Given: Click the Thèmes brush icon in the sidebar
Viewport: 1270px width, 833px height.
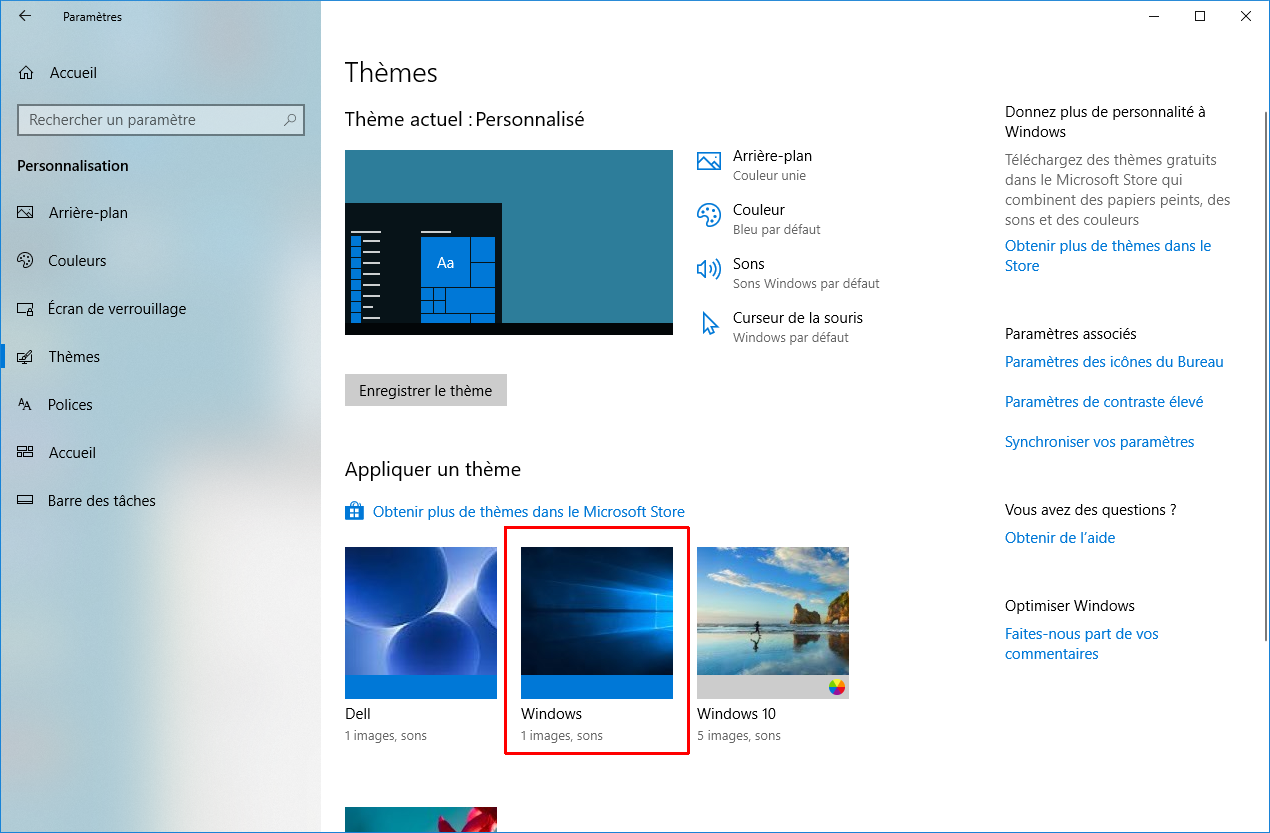Looking at the screenshot, I should [x=26, y=357].
